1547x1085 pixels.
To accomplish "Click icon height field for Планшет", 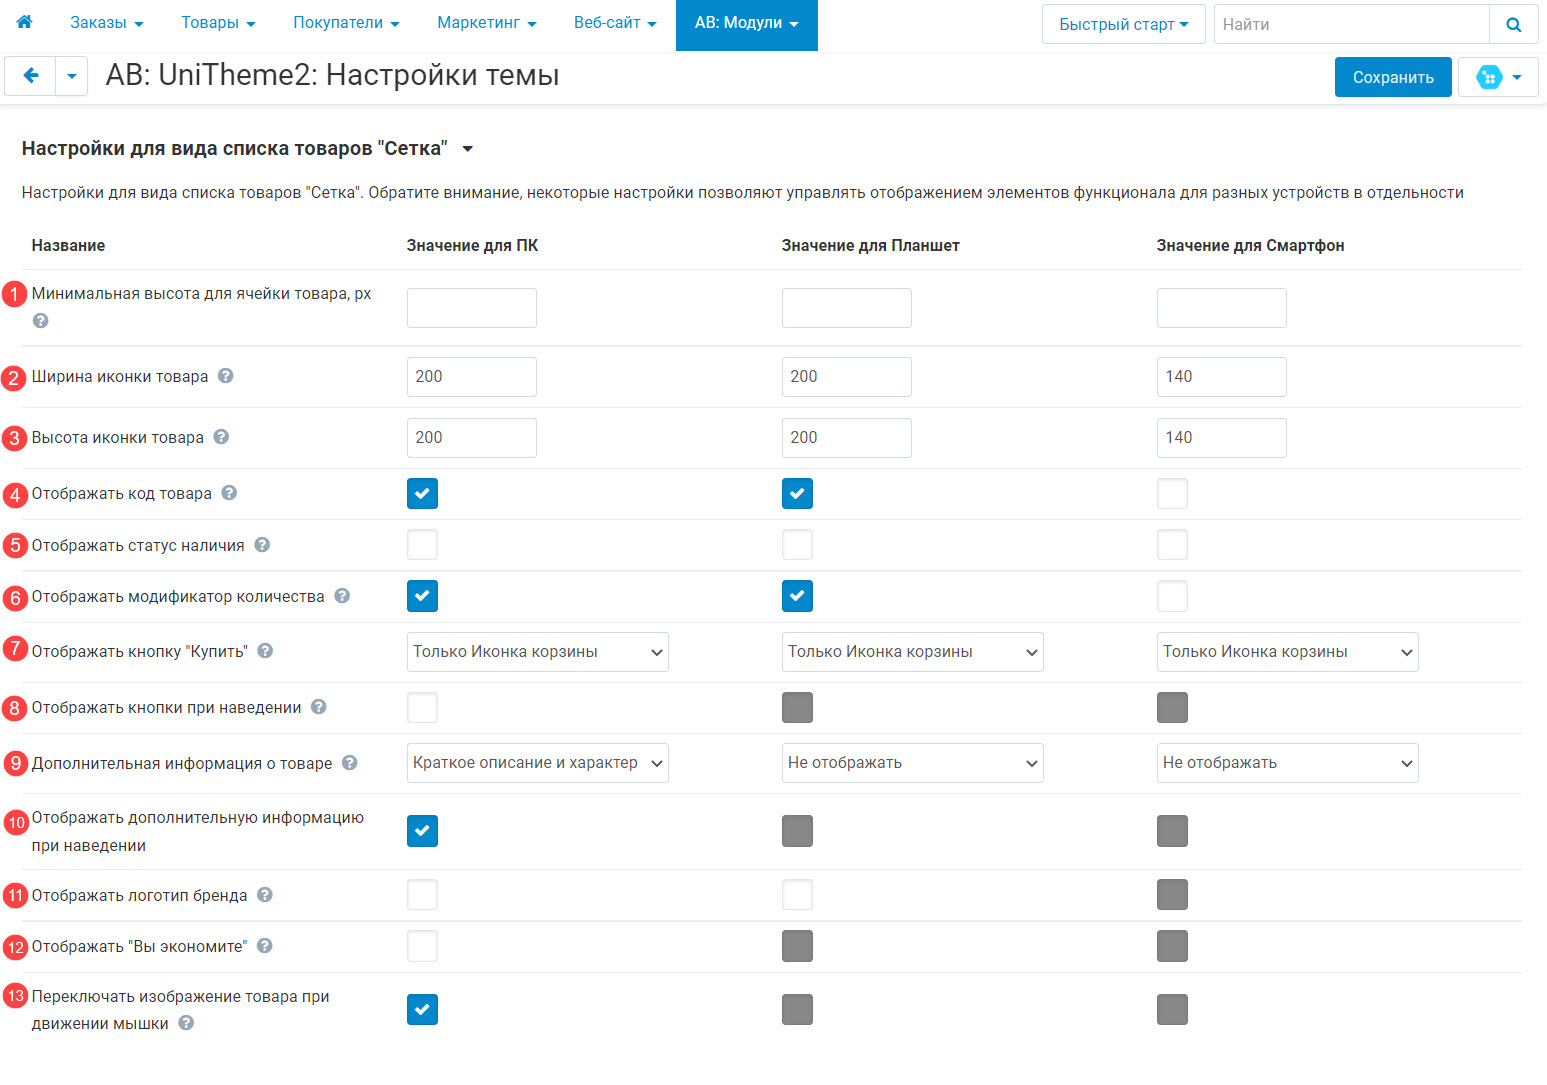I will coord(847,438).
